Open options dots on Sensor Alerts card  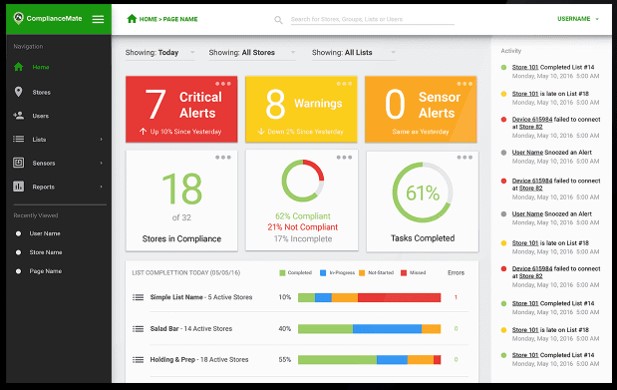(464, 83)
